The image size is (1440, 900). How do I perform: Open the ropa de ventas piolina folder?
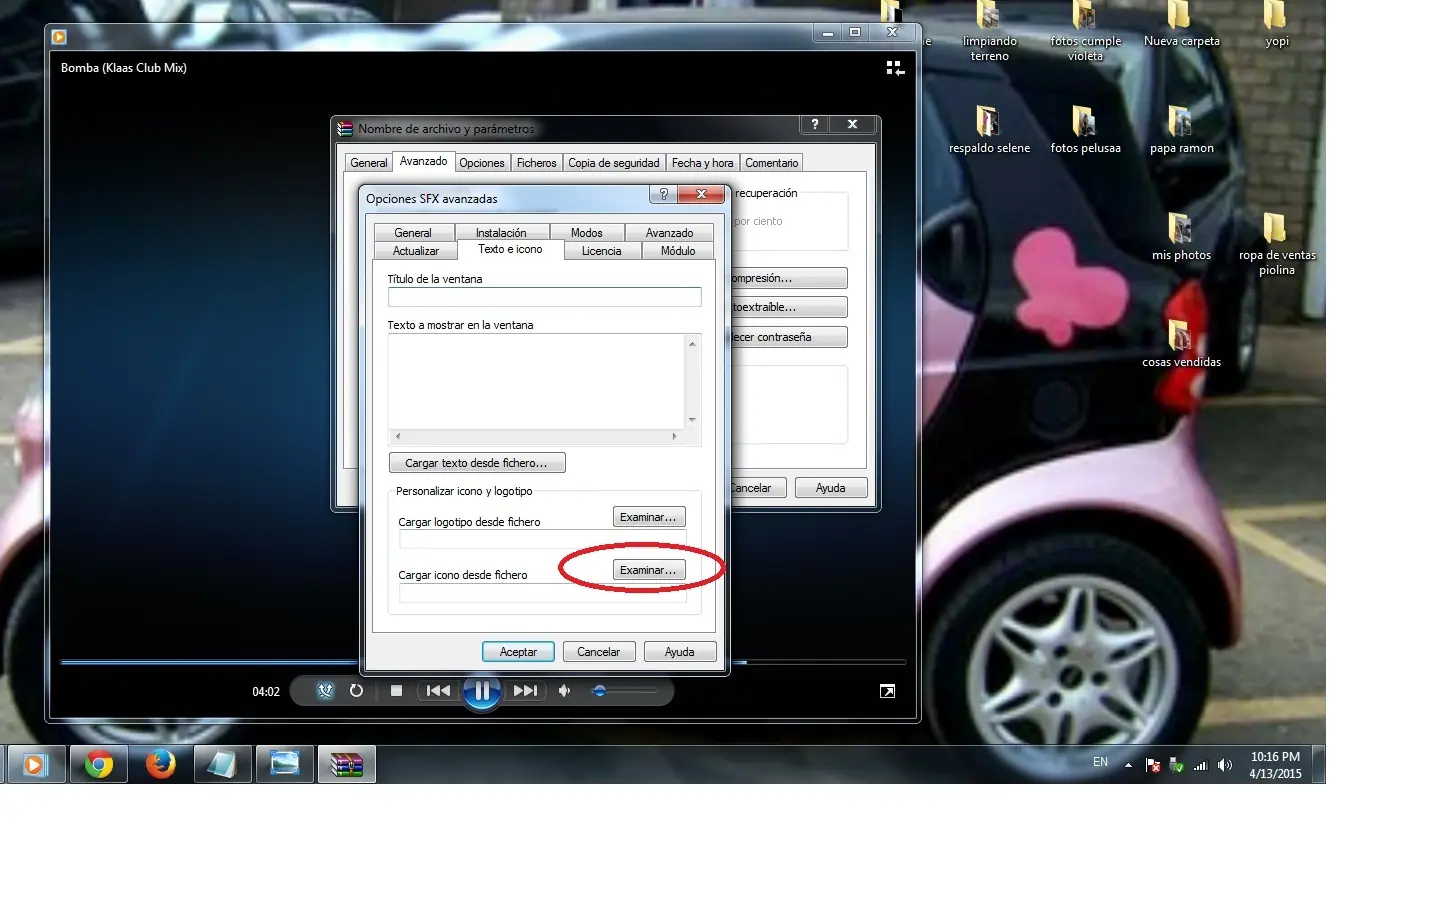pos(1276,244)
